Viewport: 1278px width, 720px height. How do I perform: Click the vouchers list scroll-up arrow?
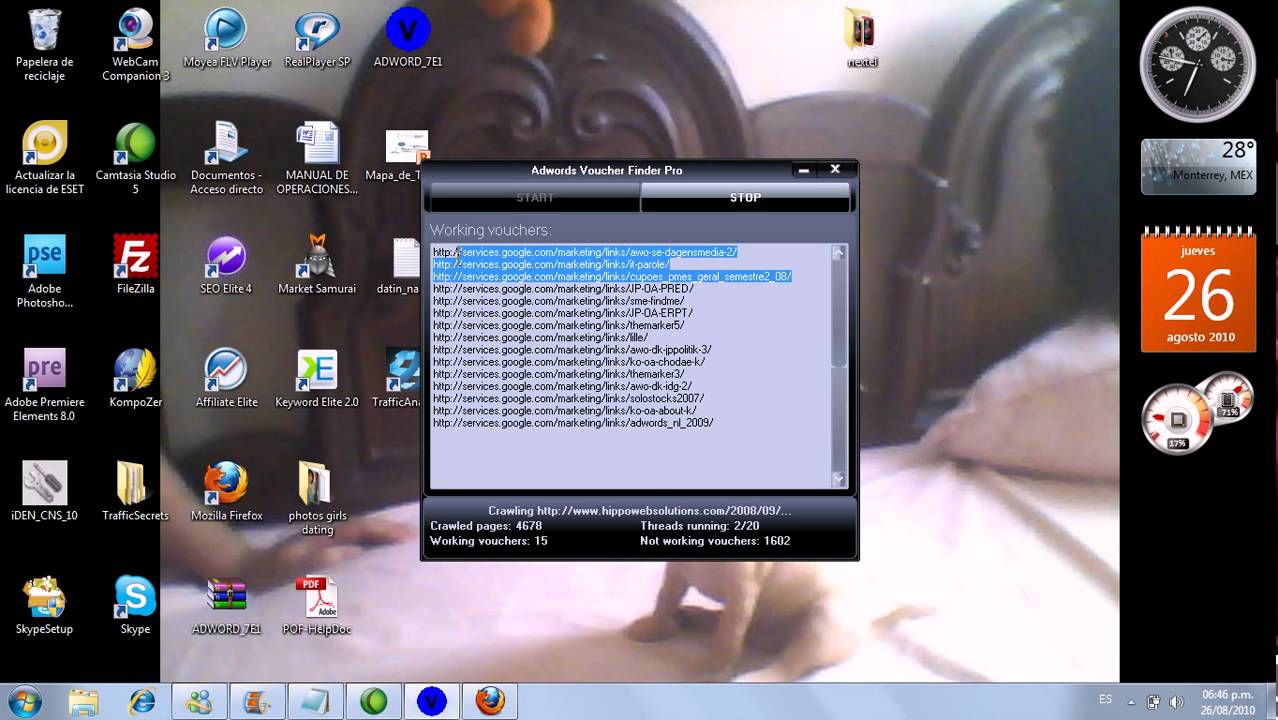click(x=838, y=252)
